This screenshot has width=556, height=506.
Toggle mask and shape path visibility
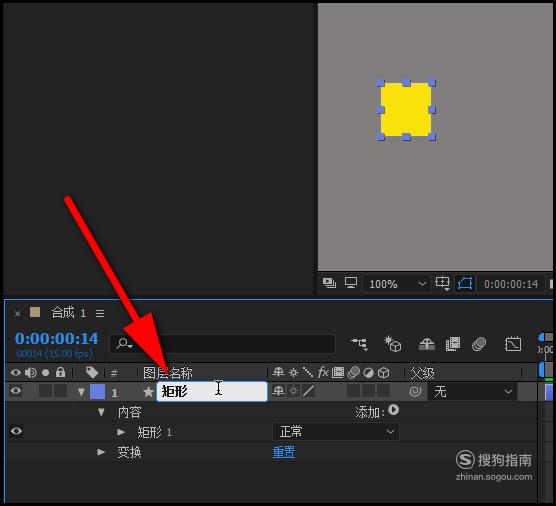(465, 283)
